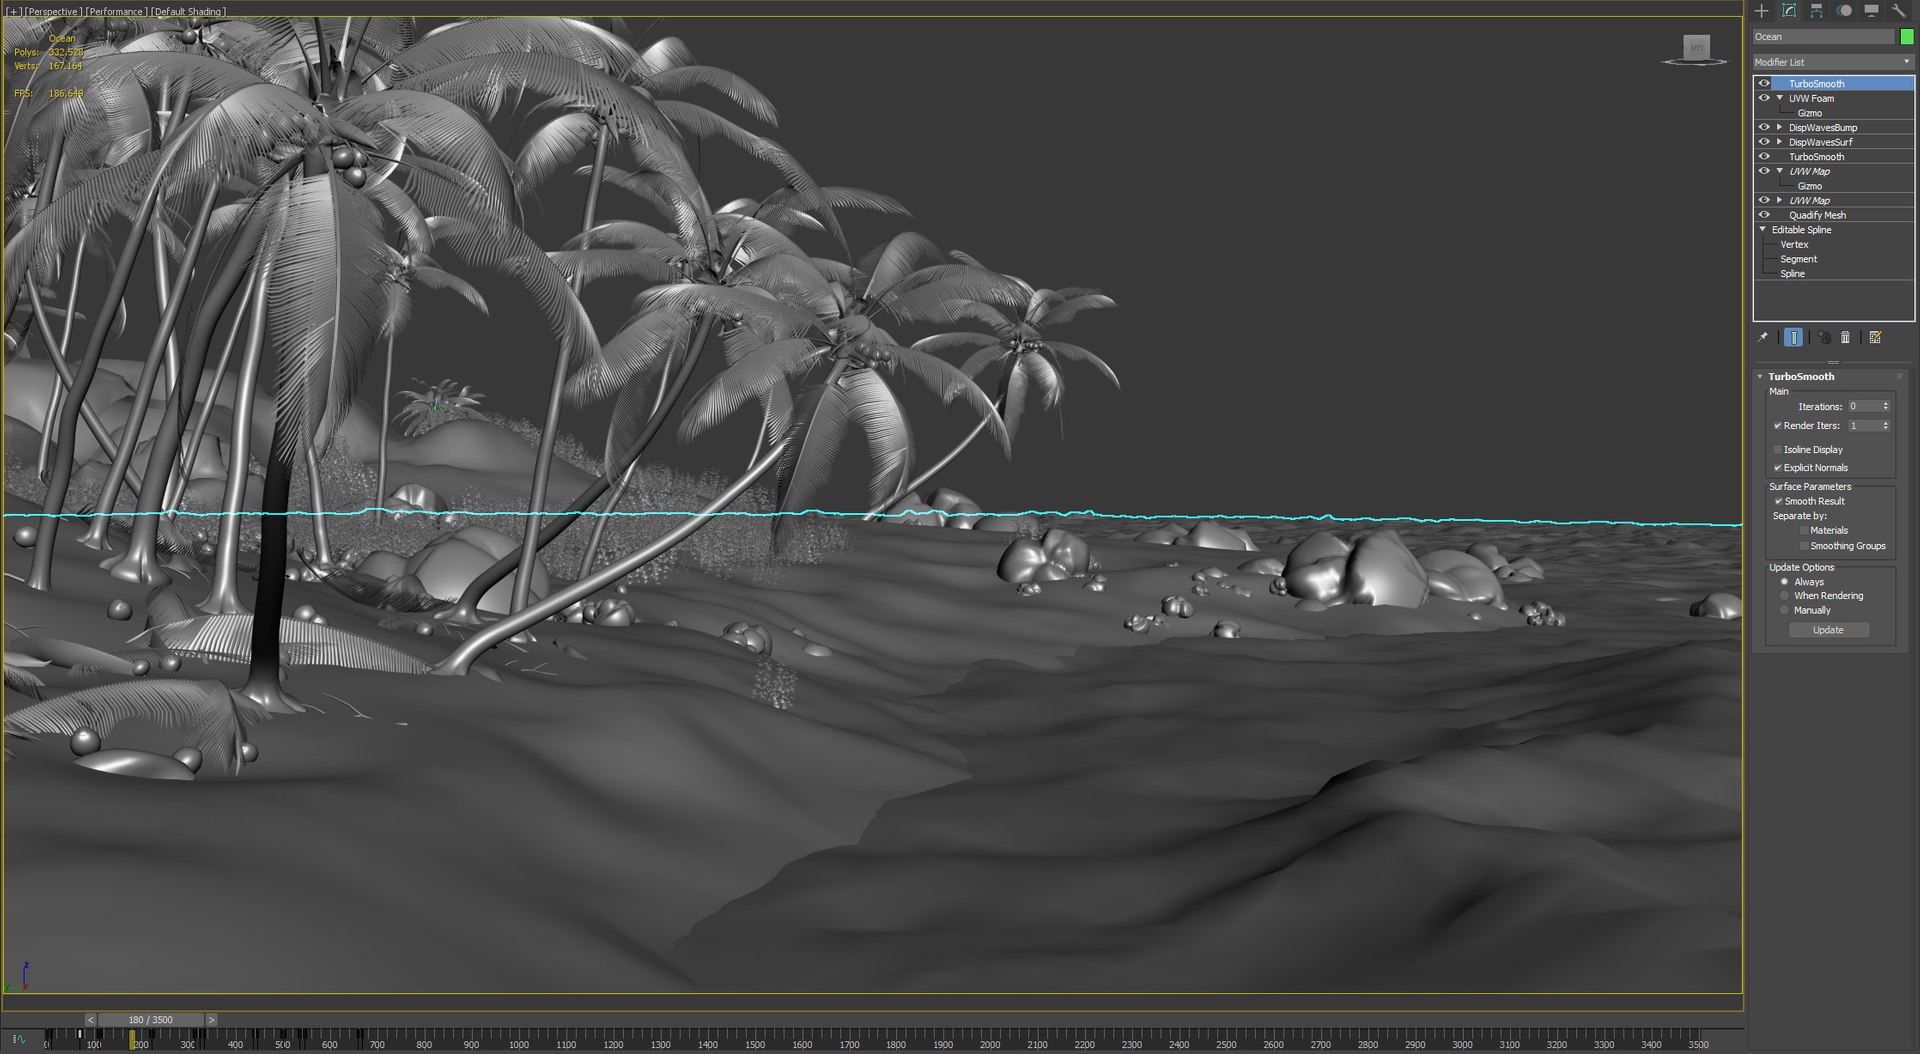Toggle Show End Result icon
This screenshot has height=1054, width=1920.
click(x=1794, y=337)
